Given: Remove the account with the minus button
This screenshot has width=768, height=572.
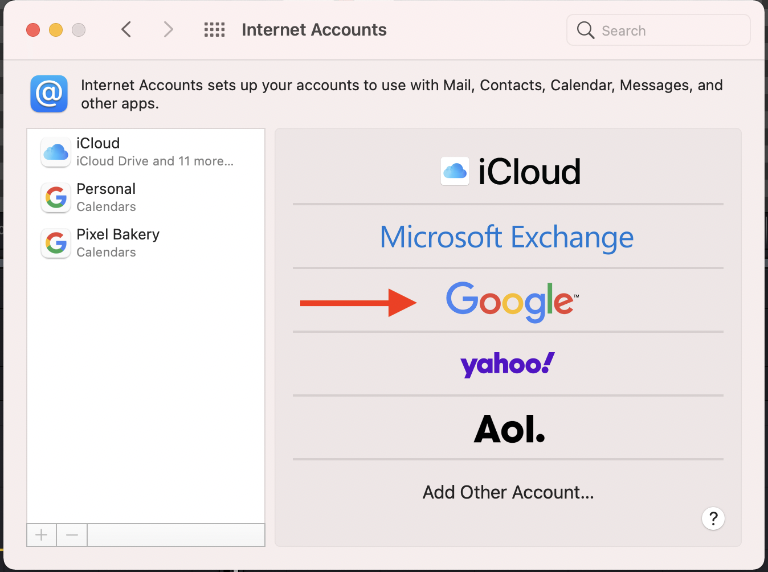Looking at the screenshot, I should (x=72, y=535).
